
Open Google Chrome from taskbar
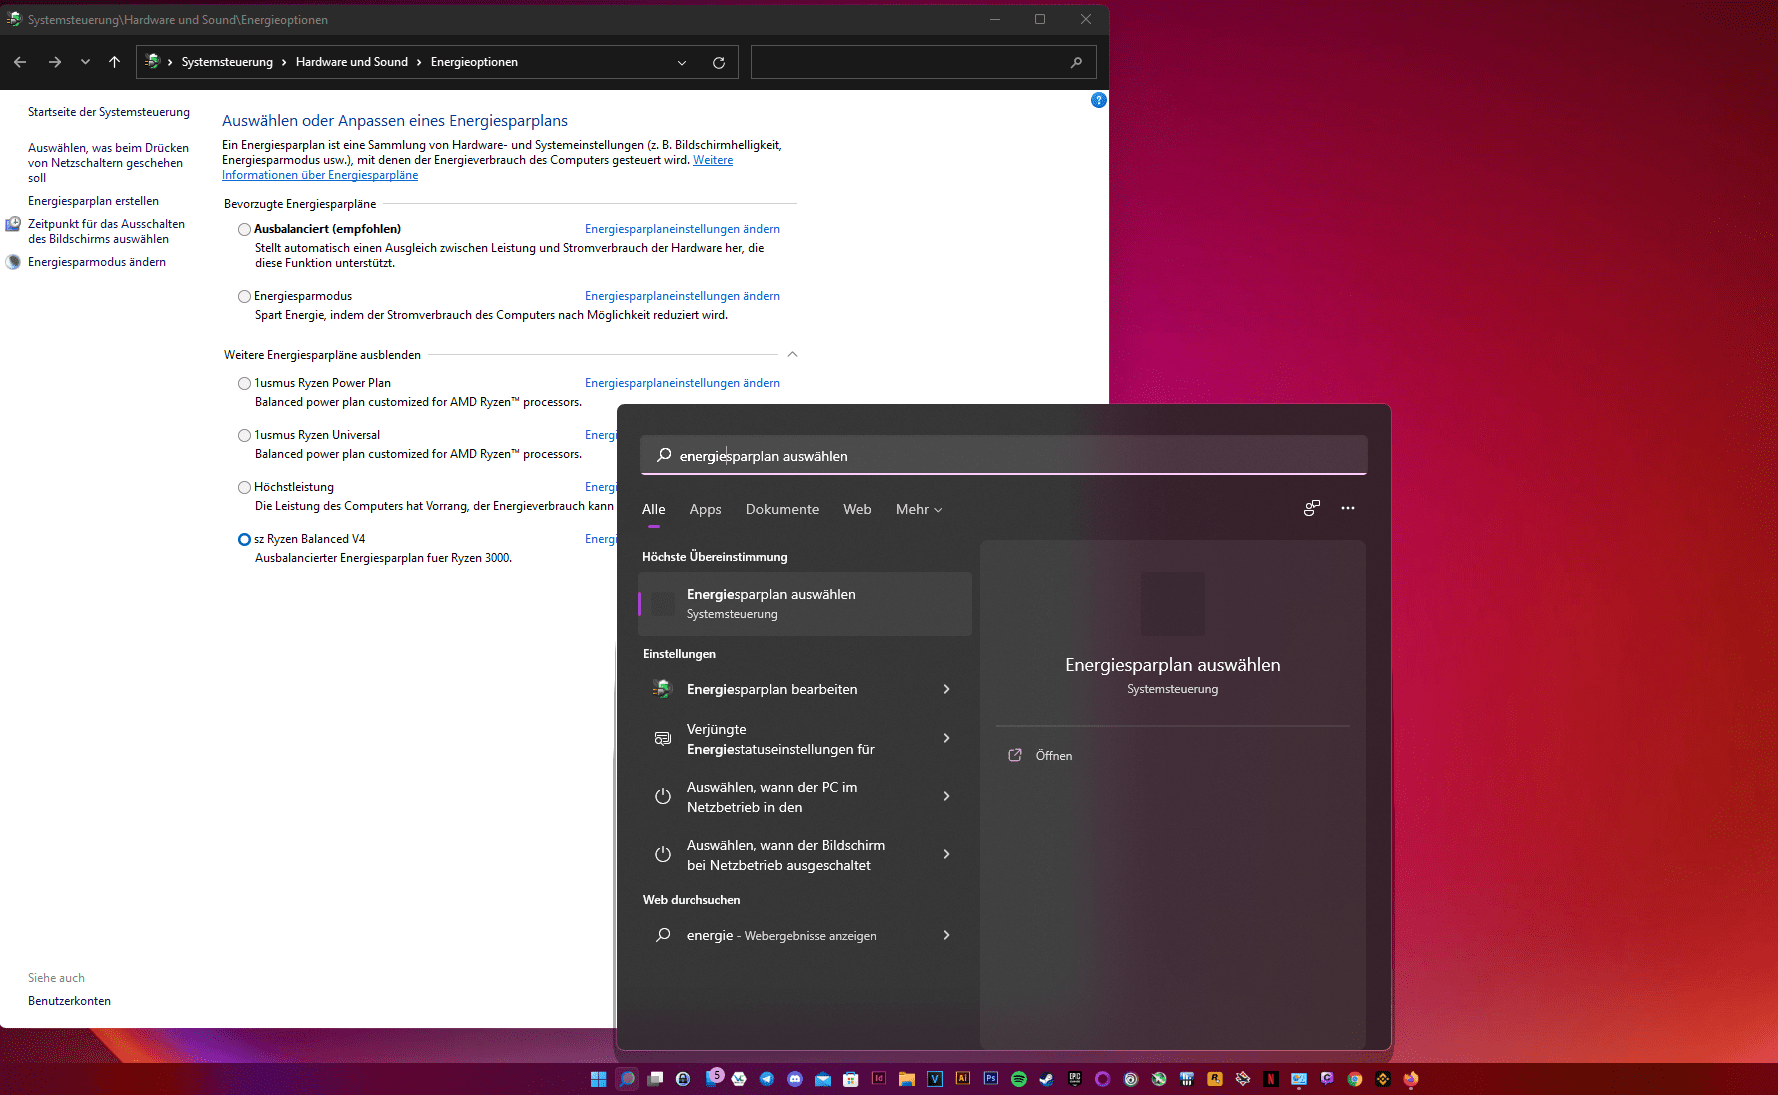click(x=1355, y=1079)
